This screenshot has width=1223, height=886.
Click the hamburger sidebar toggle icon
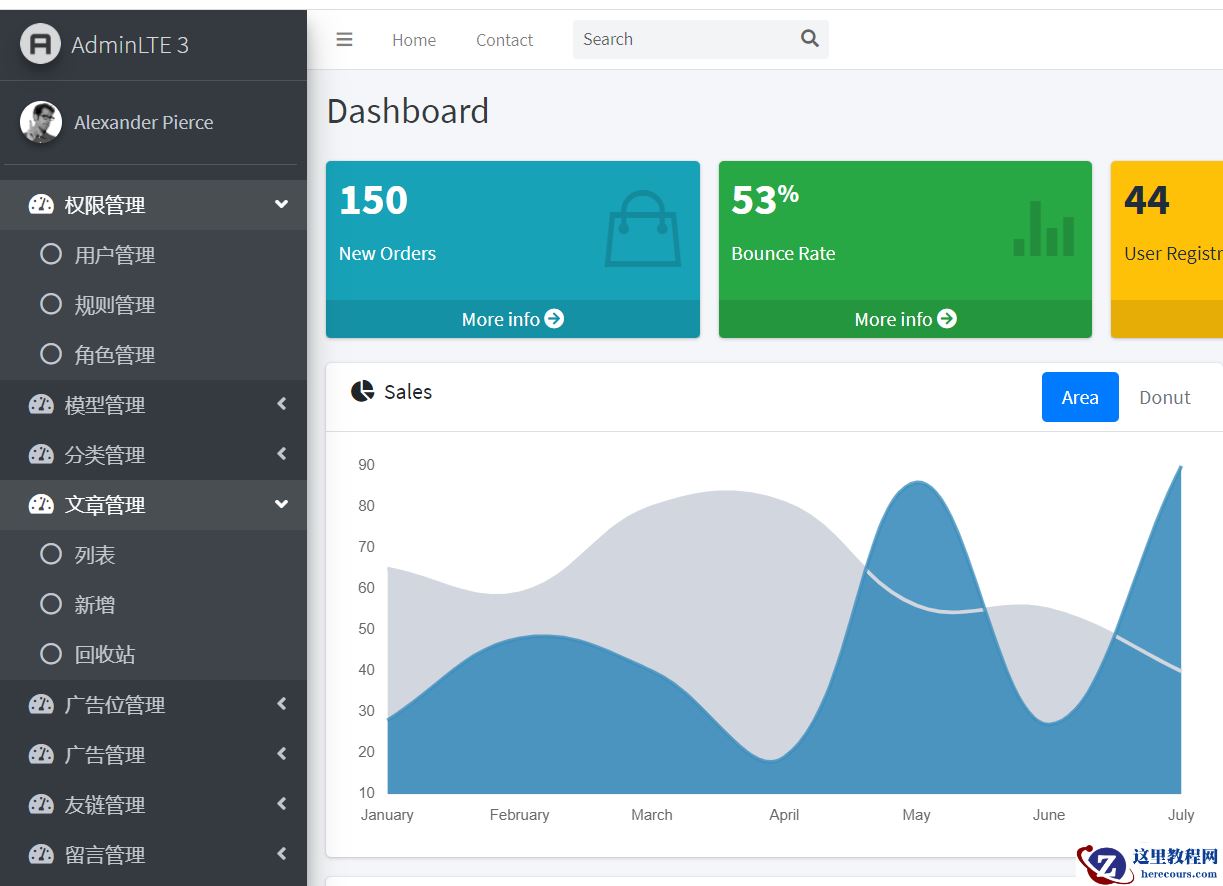pos(344,40)
